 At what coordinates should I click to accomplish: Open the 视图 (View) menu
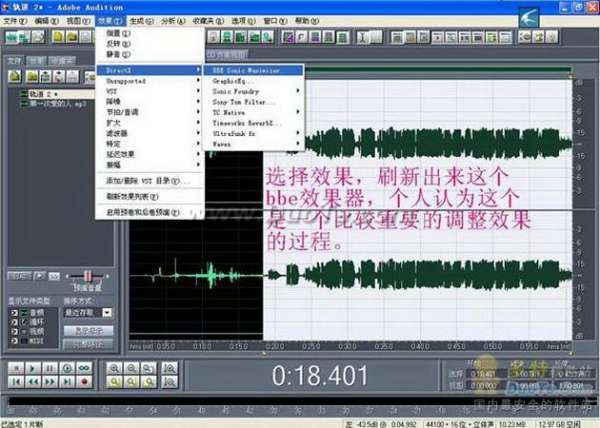pos(78,21)
